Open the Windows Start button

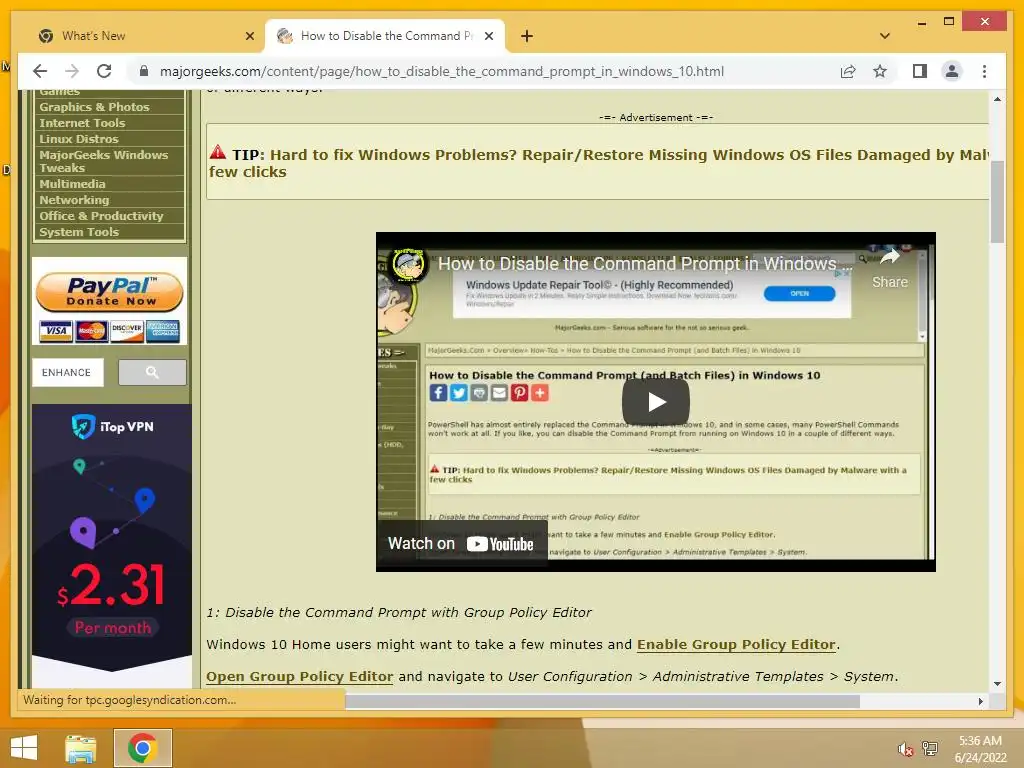click(24, 748)
